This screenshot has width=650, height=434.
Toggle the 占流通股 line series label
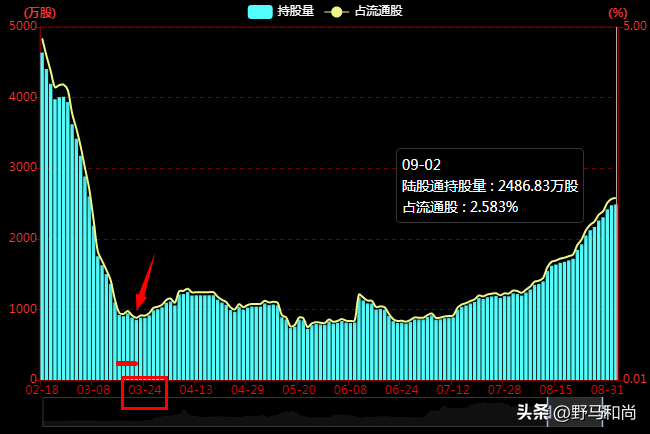click(x=378, y=11)
